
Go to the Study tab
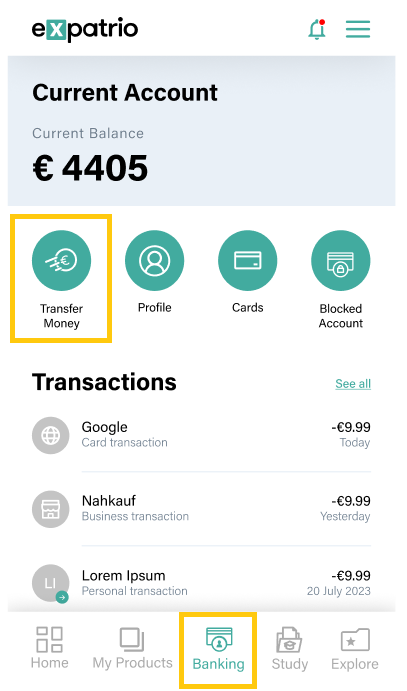pyautogui.click(x=289, y=649)
